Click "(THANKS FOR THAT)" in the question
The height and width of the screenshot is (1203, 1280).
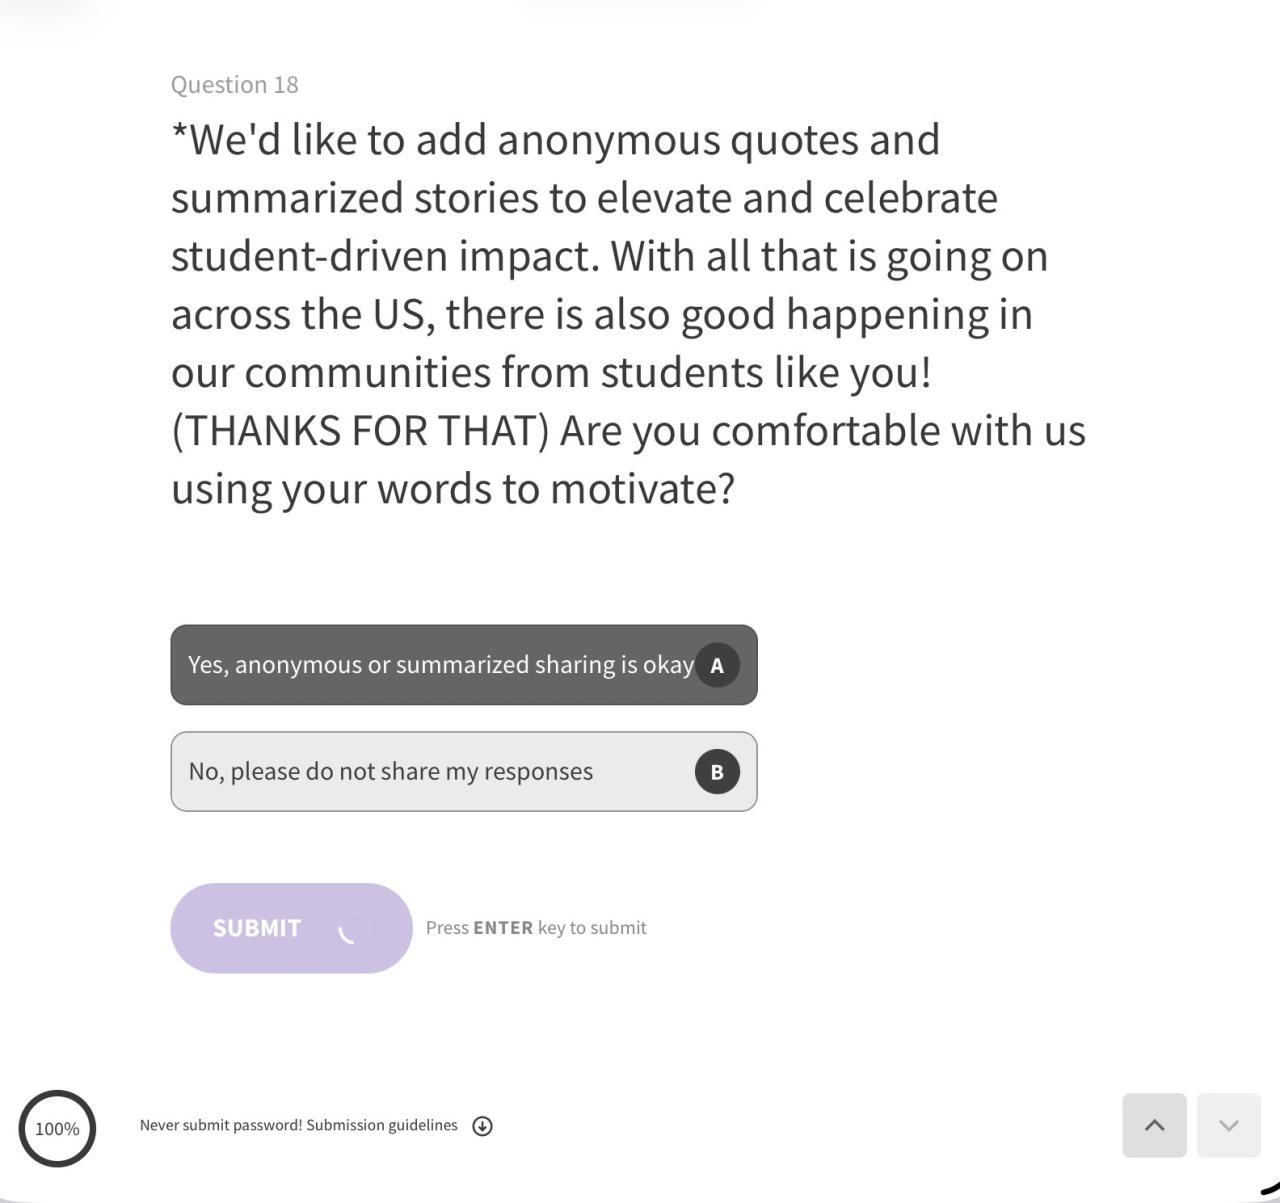tap(361, 431)
